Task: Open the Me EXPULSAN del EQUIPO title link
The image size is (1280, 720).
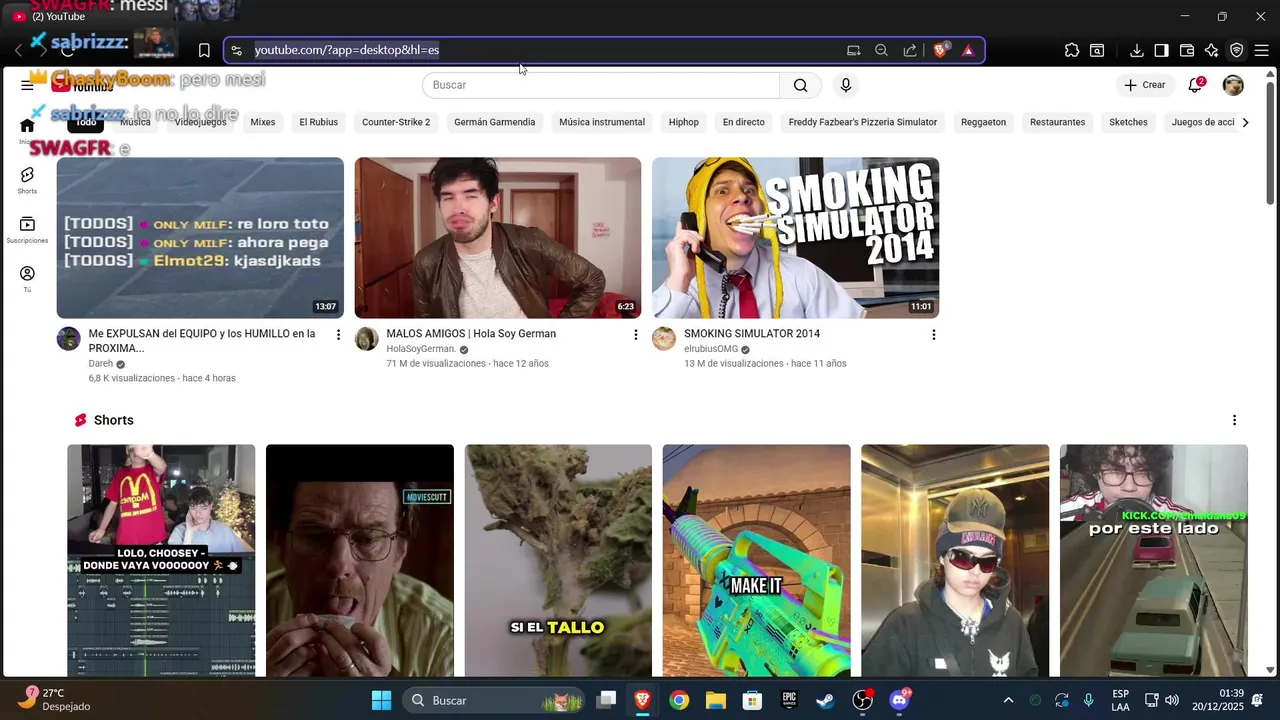Action: pos(202,341)
